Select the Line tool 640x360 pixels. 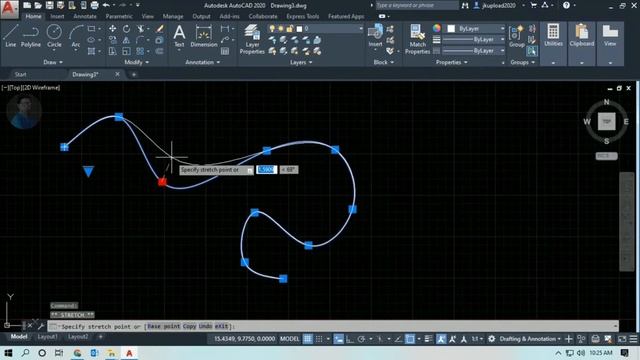(11, 36)
